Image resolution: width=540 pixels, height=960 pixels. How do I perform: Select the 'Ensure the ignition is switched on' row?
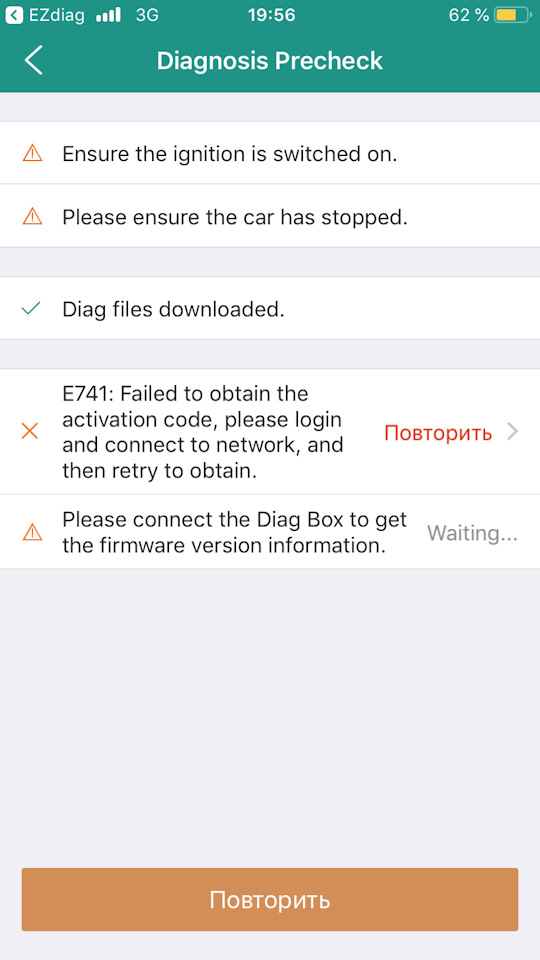coord(270,153)
